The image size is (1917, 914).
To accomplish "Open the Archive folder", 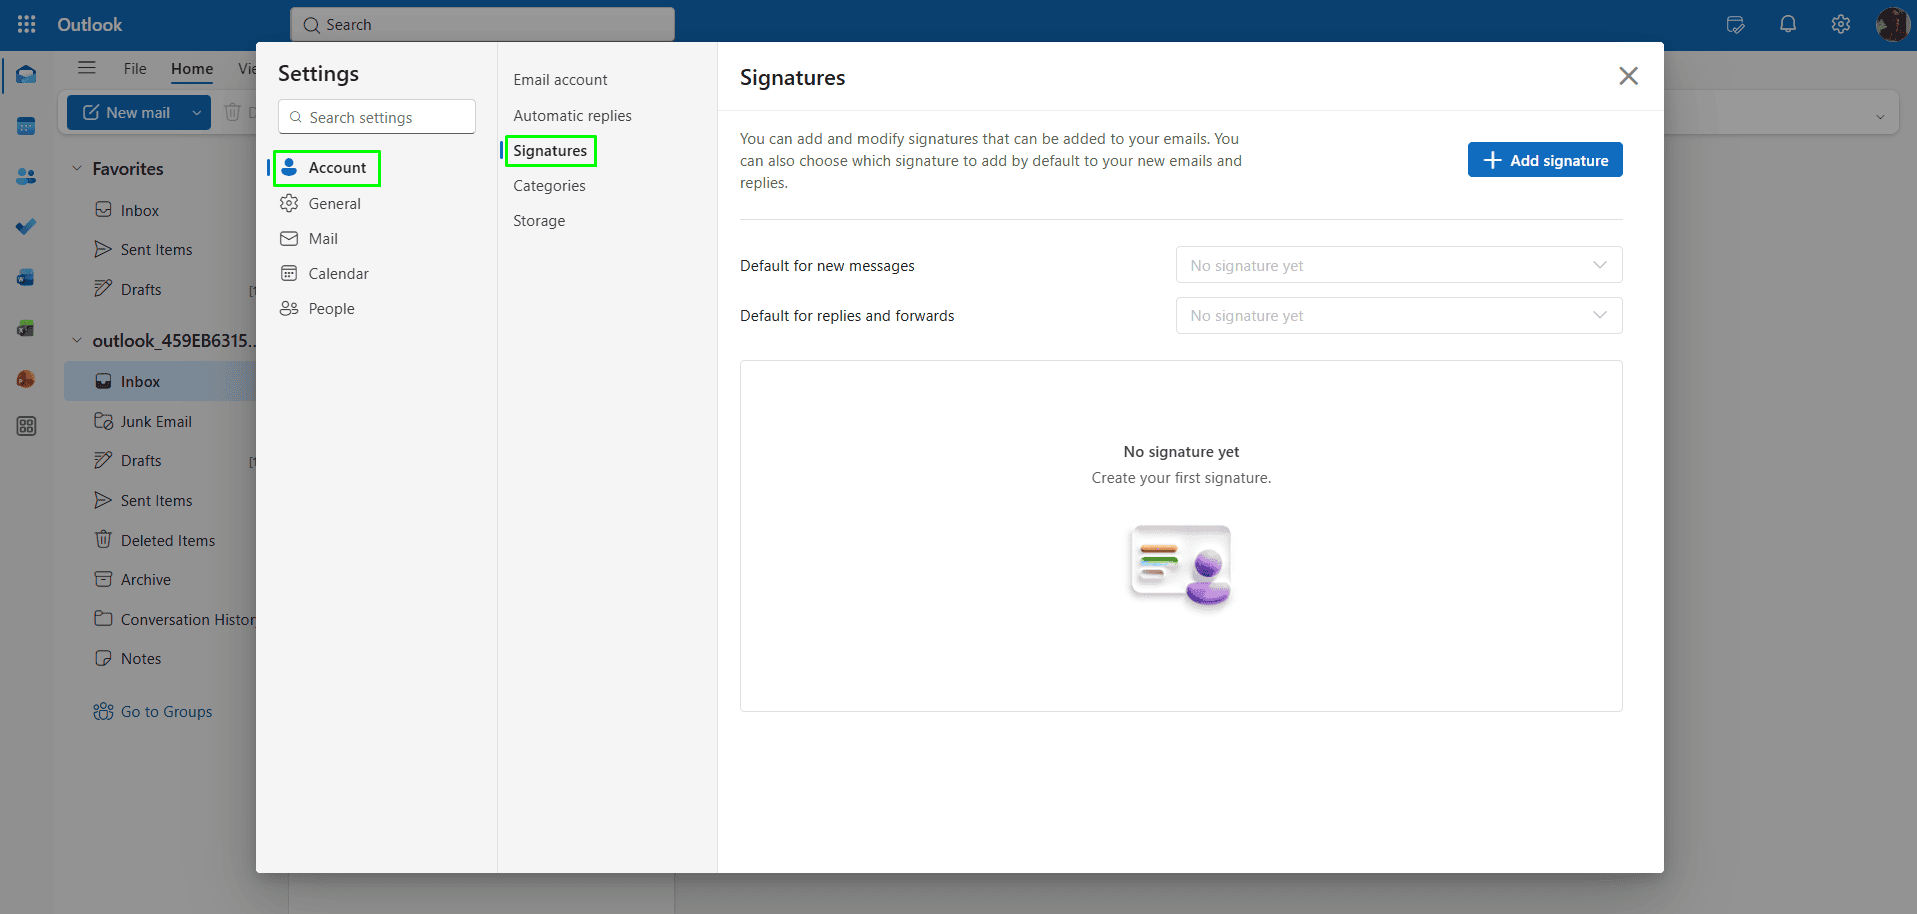I will (146, 579).
